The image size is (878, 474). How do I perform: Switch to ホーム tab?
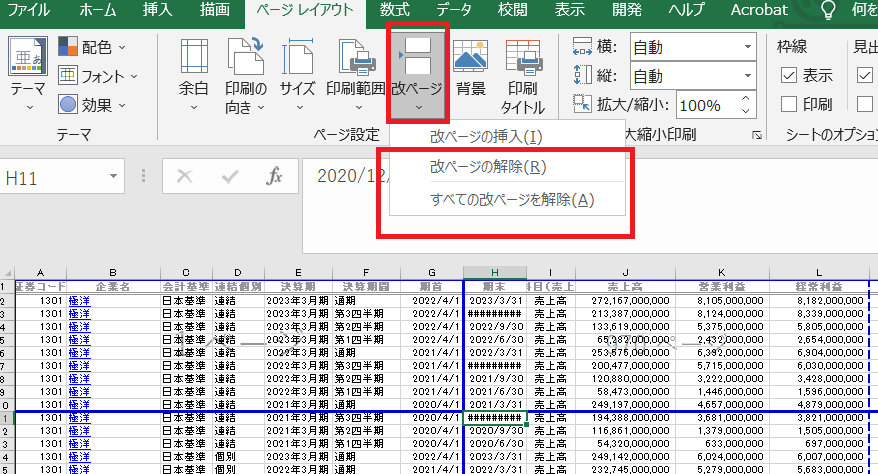[x=97, y=10]
